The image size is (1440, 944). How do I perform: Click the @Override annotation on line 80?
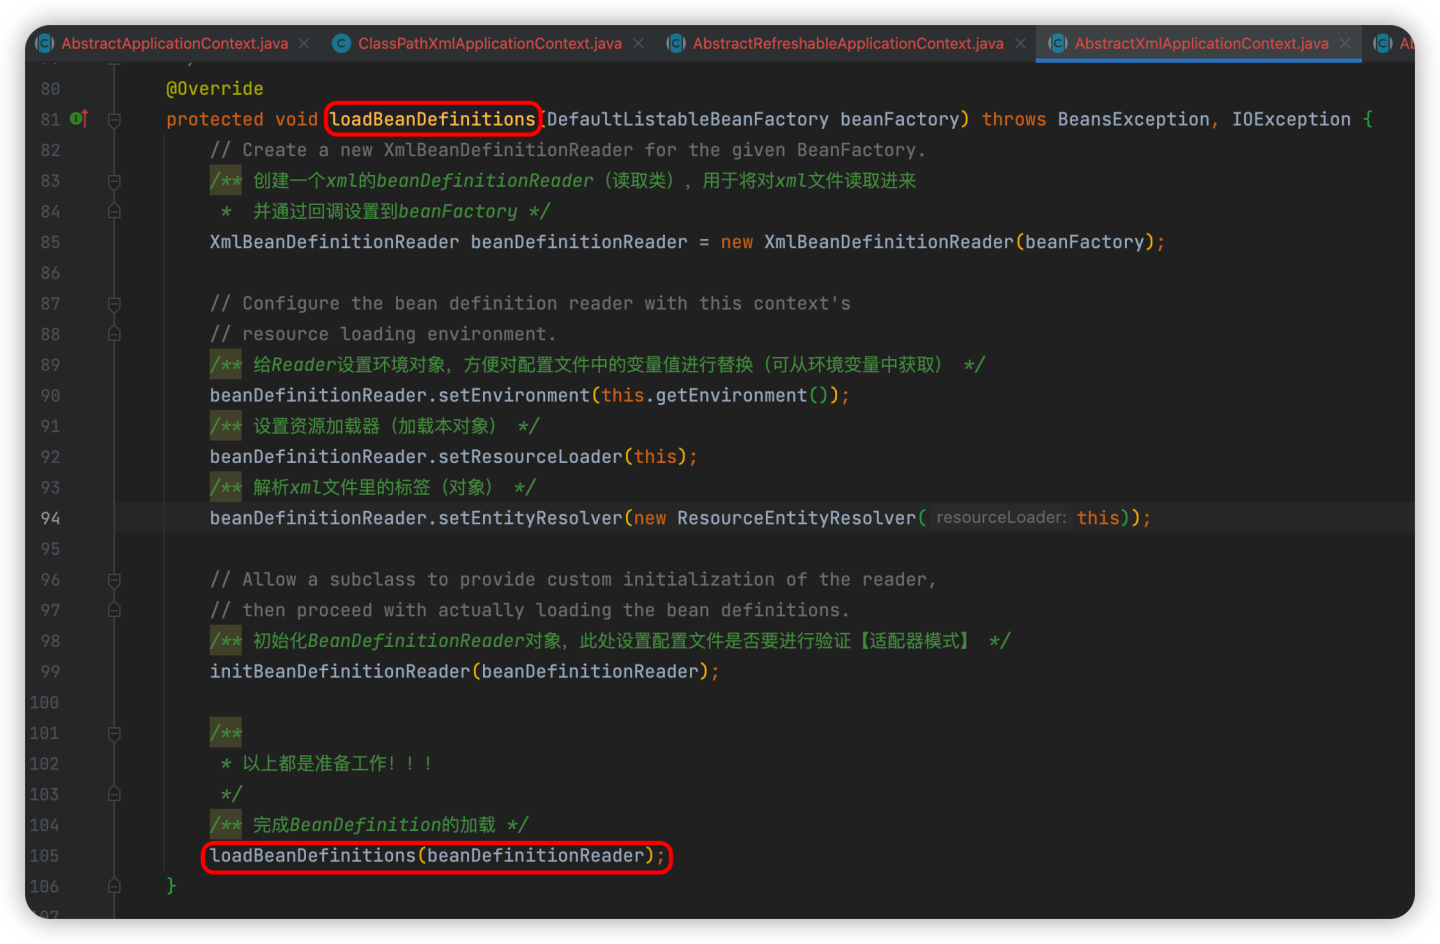(215, 89)
